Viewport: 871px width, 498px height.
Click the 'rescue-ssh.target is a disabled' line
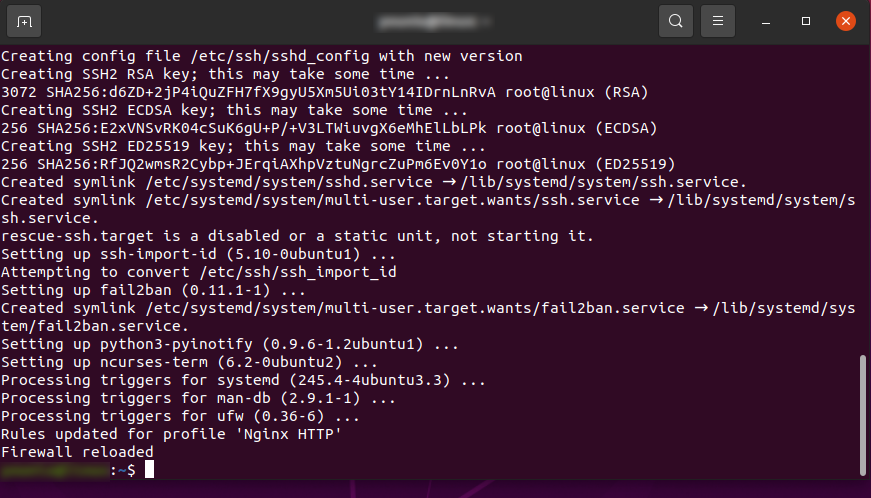pyautogui.click(x=298, y=236)
